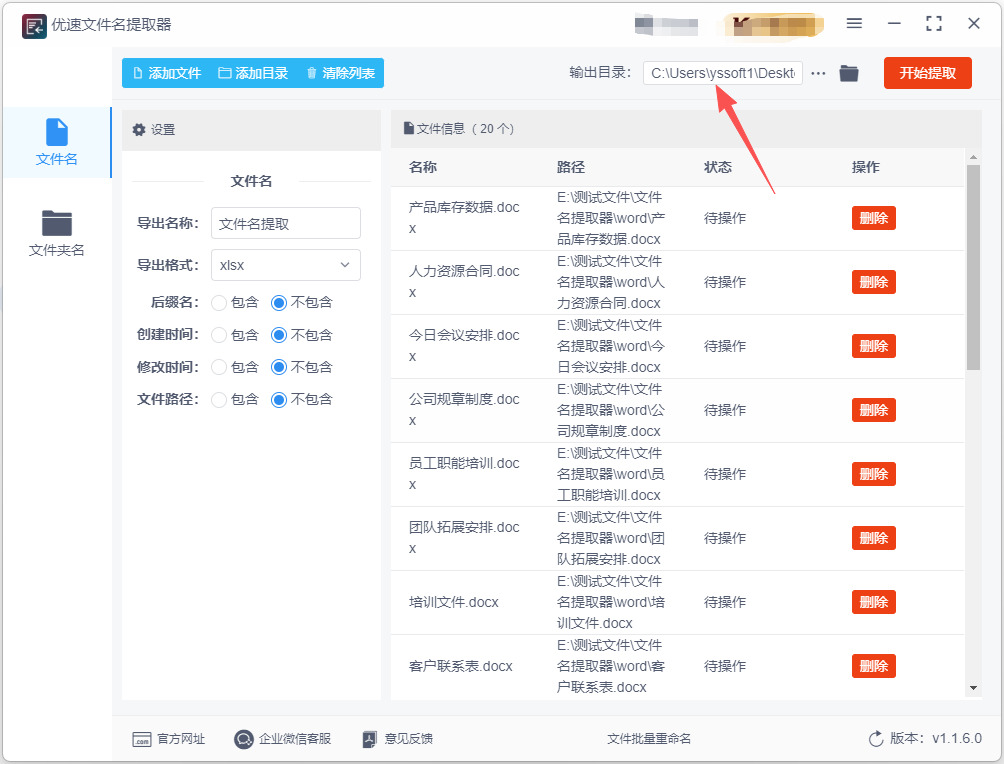The width and height of the screenshot is (1004, 764).
Task: Click the 开始提取 start button
Action: (x=927, y=73)
